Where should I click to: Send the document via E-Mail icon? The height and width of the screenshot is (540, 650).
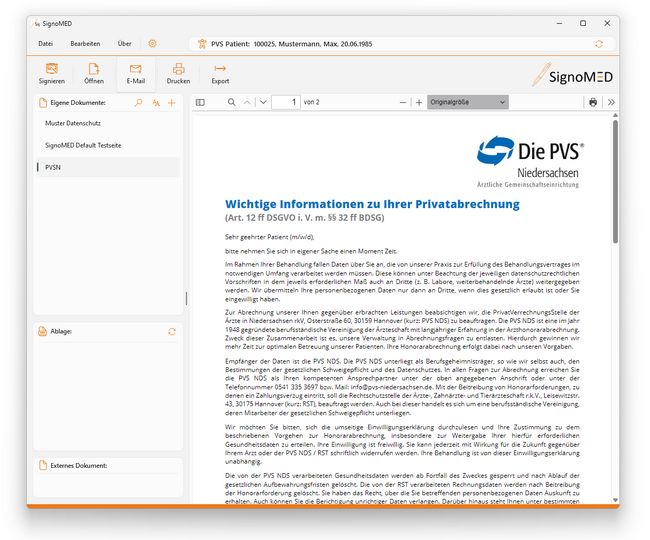pos(136,68)
